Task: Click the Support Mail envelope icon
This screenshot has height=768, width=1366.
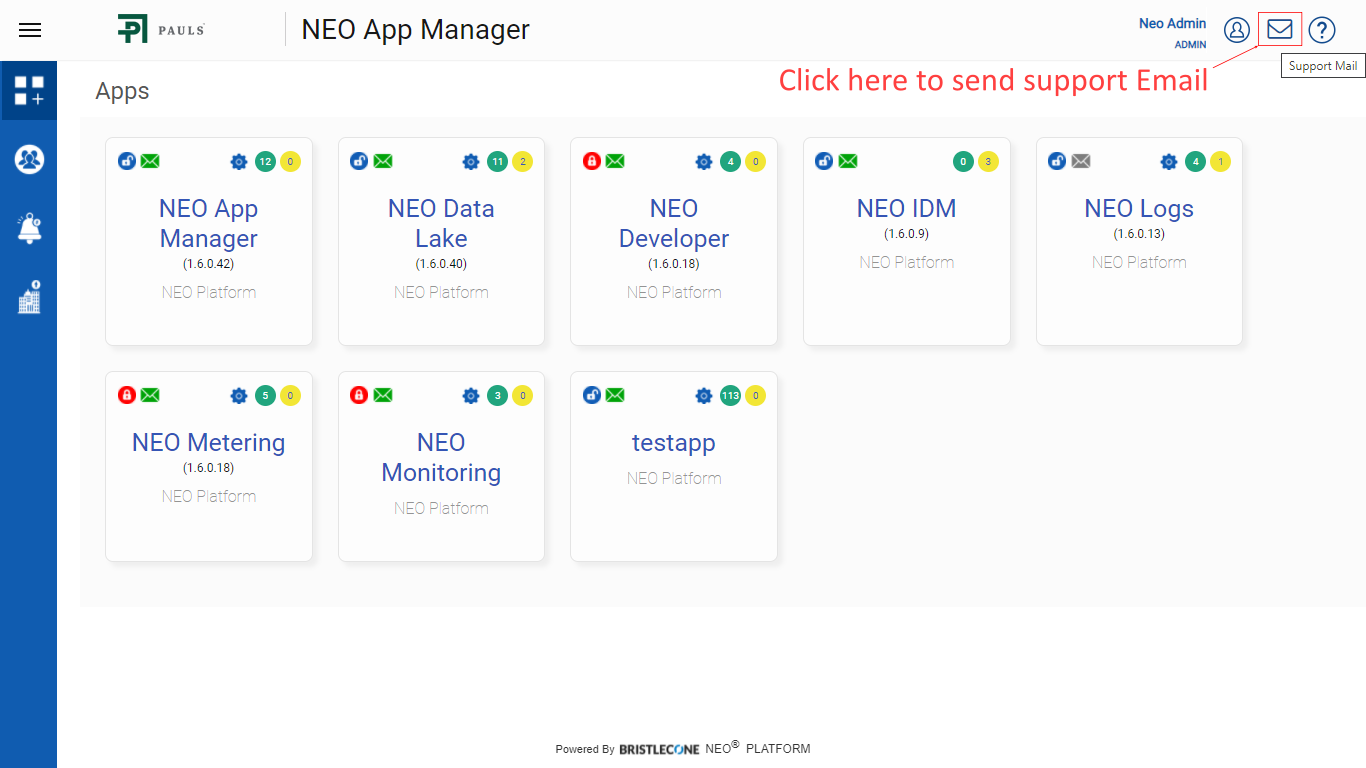Action: [1280, 29]
